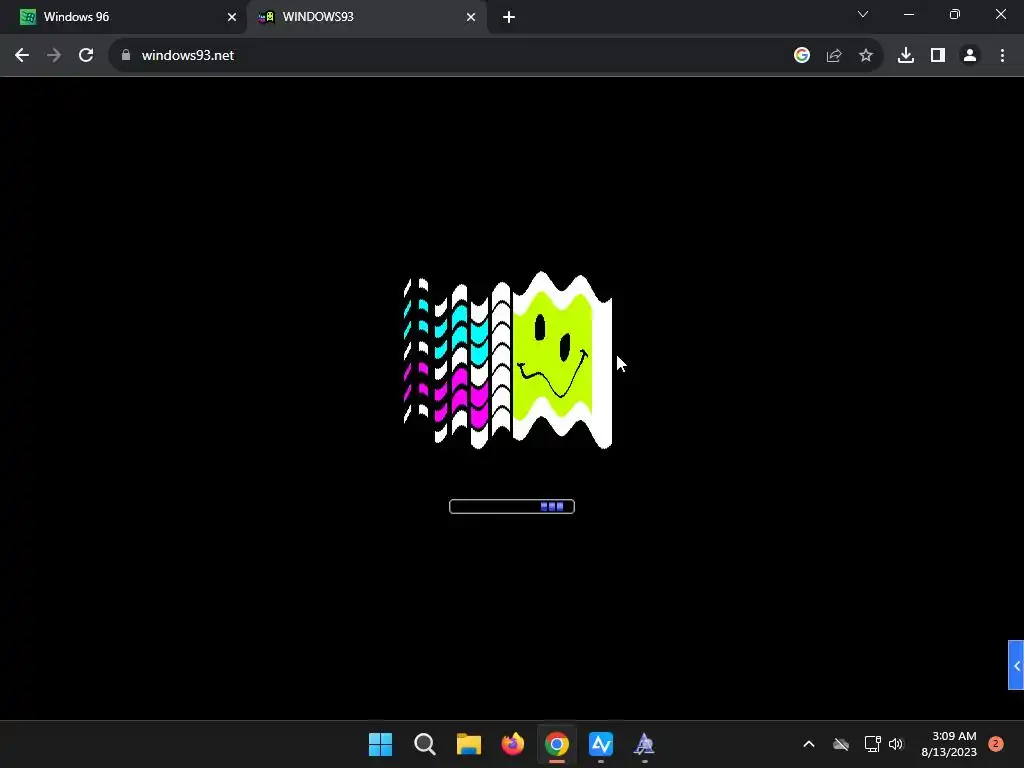Close the WINDOWS93 tab

pyautogui.click(x=471, y=17)
